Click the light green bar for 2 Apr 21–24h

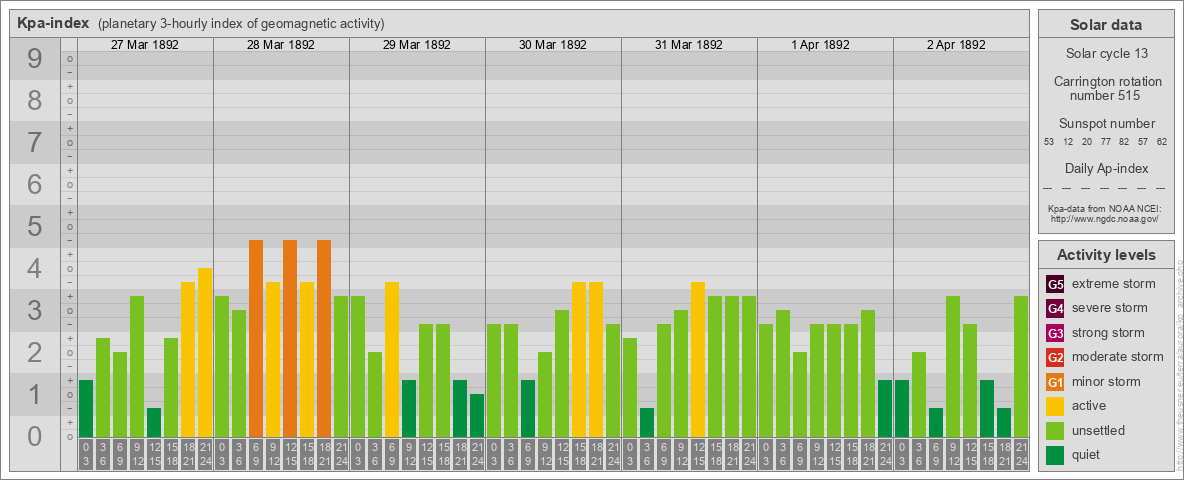tap(1020, 367)
